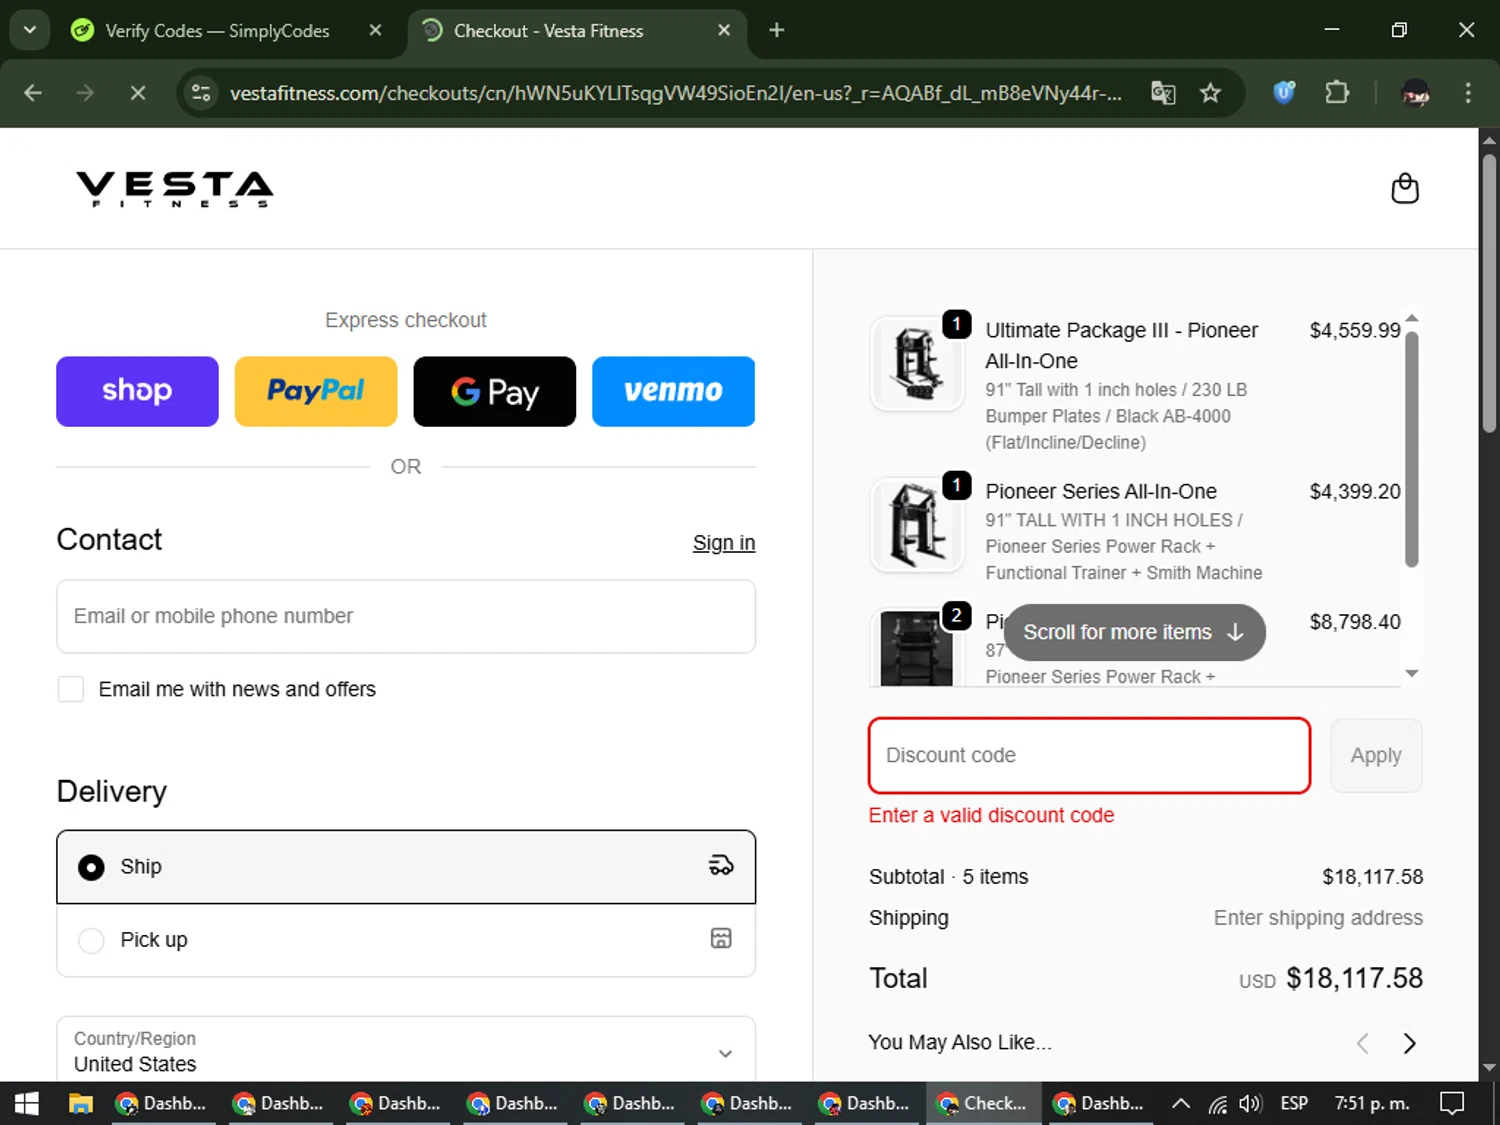Open the notifications center icon
Image resolution: width=1500 pixels, height=1125 pixels.
(x=1451, y=1103)
